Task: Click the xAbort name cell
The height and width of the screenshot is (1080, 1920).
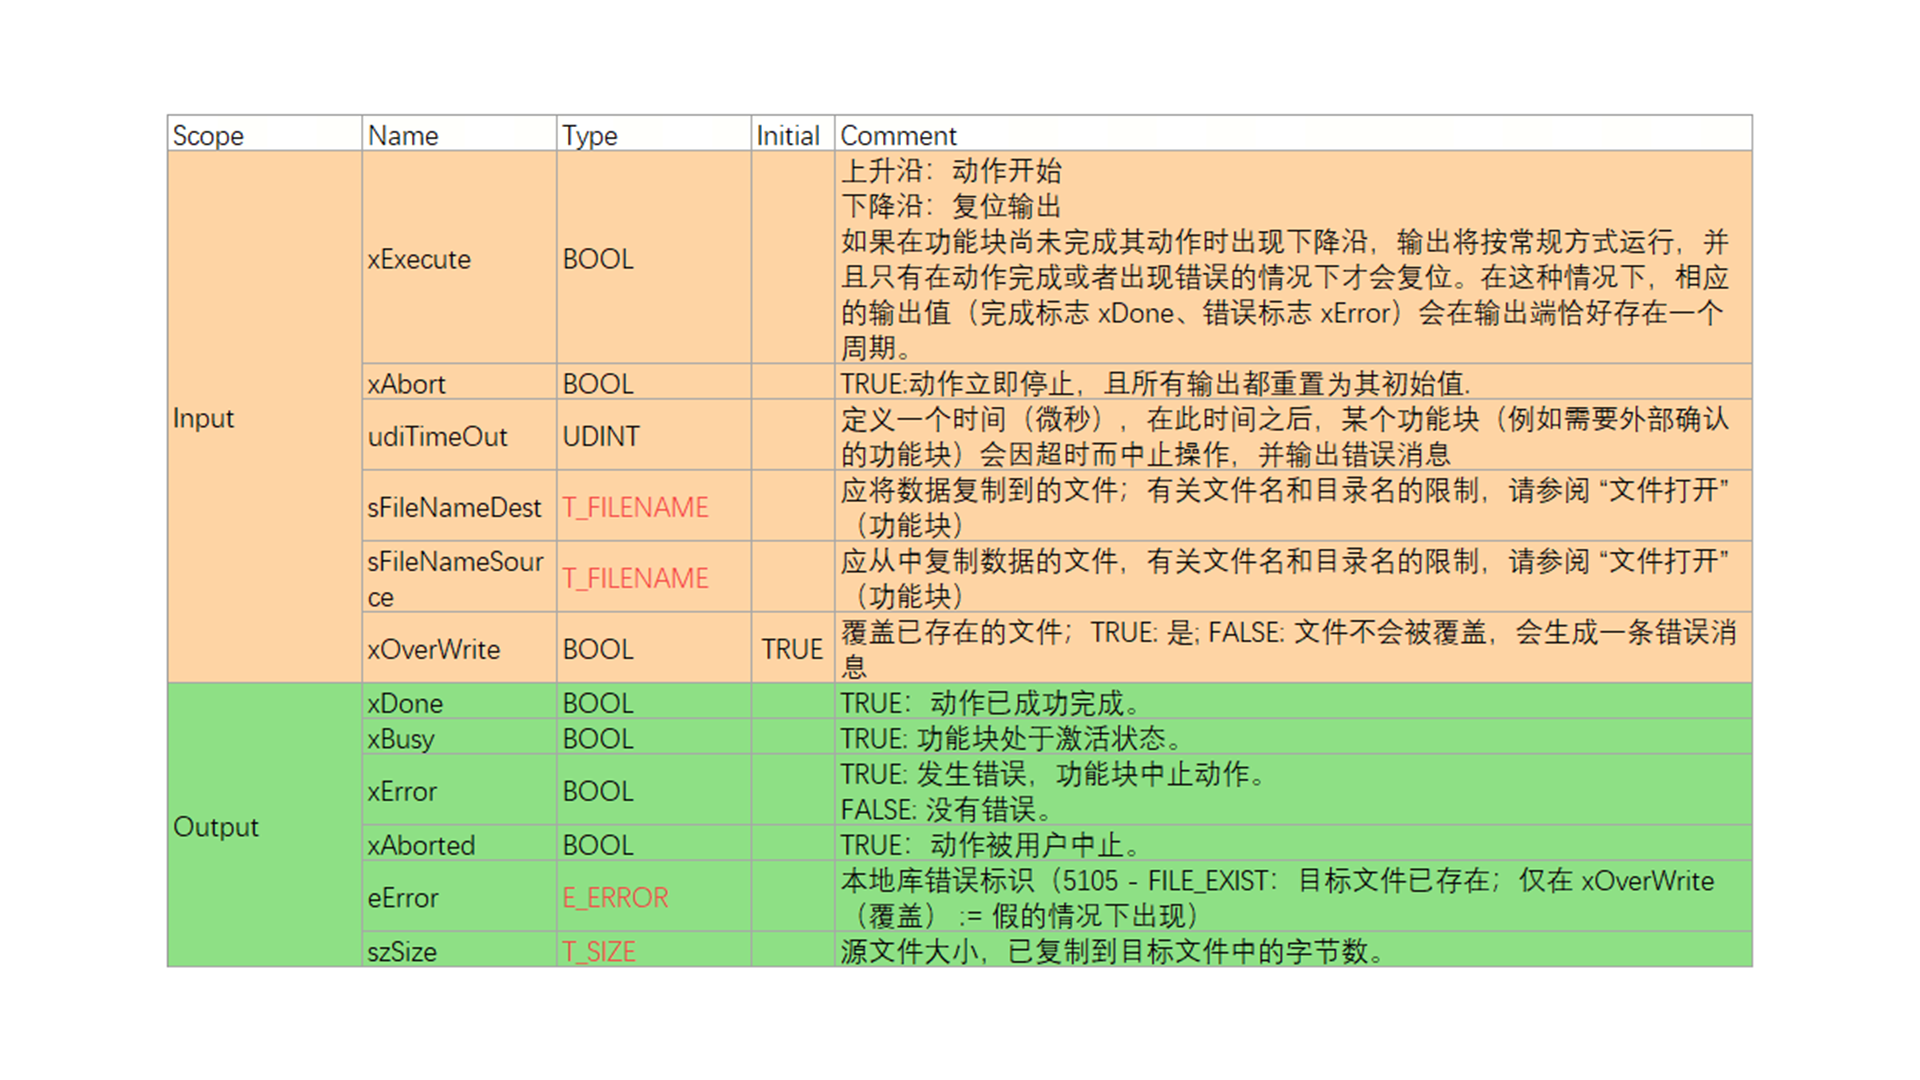Action: click(x=406, y=384)
